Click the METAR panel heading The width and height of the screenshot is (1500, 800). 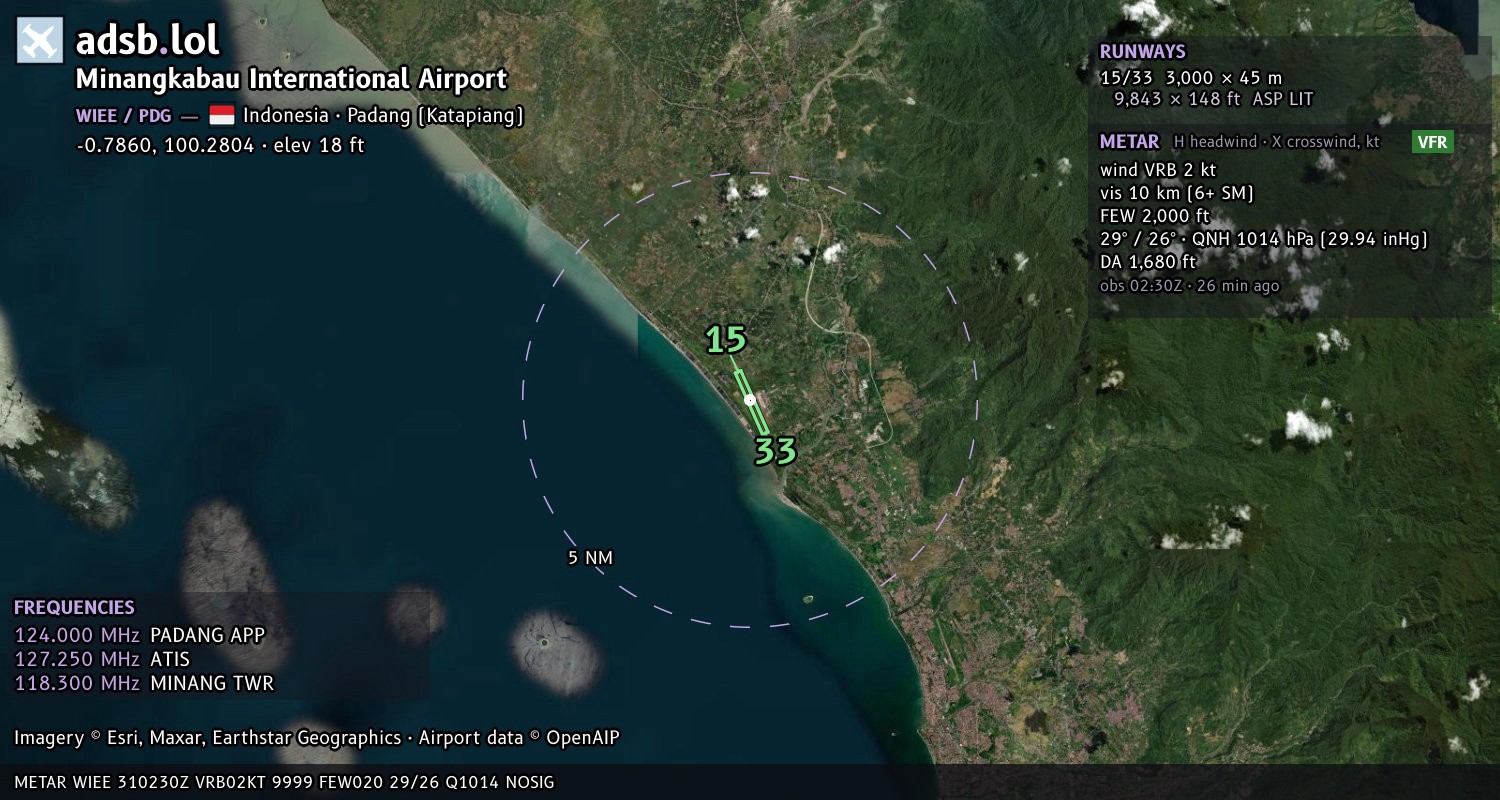tap(1129, 142)
